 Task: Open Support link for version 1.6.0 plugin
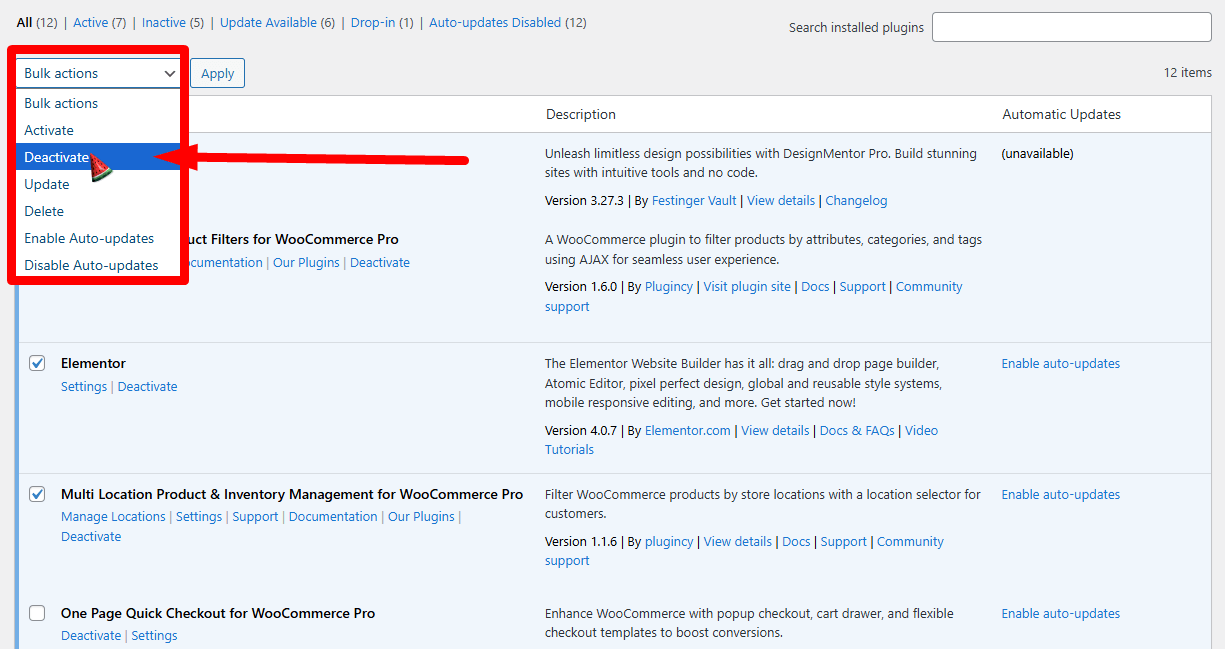tap(862, 286)
